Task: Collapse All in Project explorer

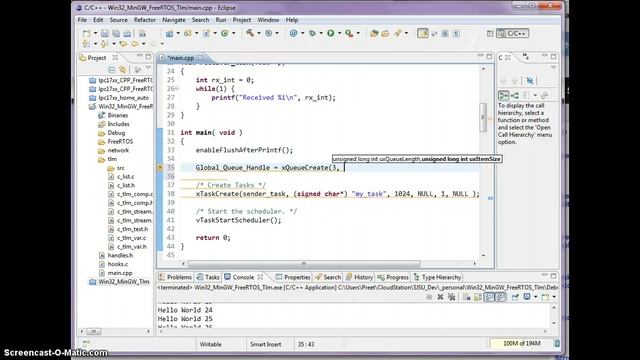Action: tap(111, 70)
